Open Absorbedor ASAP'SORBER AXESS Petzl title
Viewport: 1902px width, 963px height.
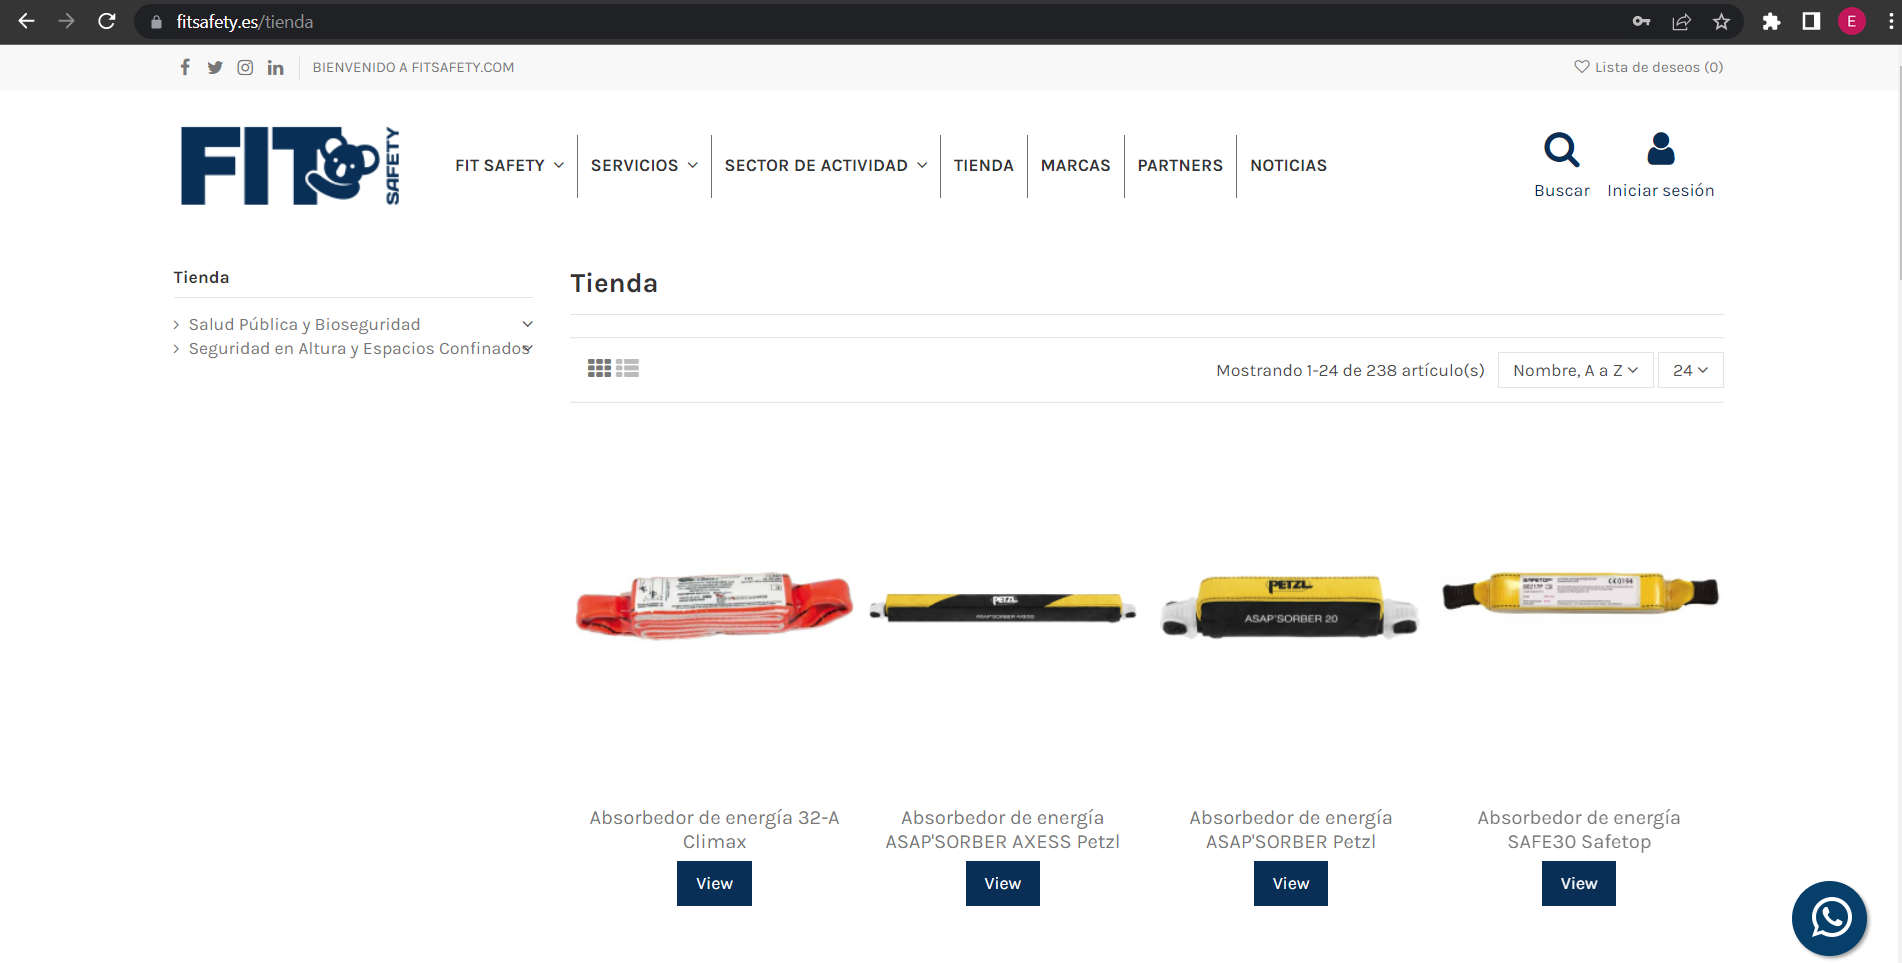1002,830
